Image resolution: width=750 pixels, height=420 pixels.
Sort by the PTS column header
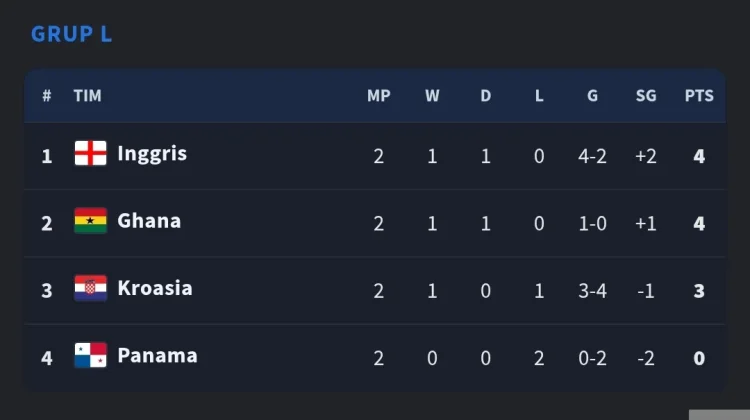[699, 96]
